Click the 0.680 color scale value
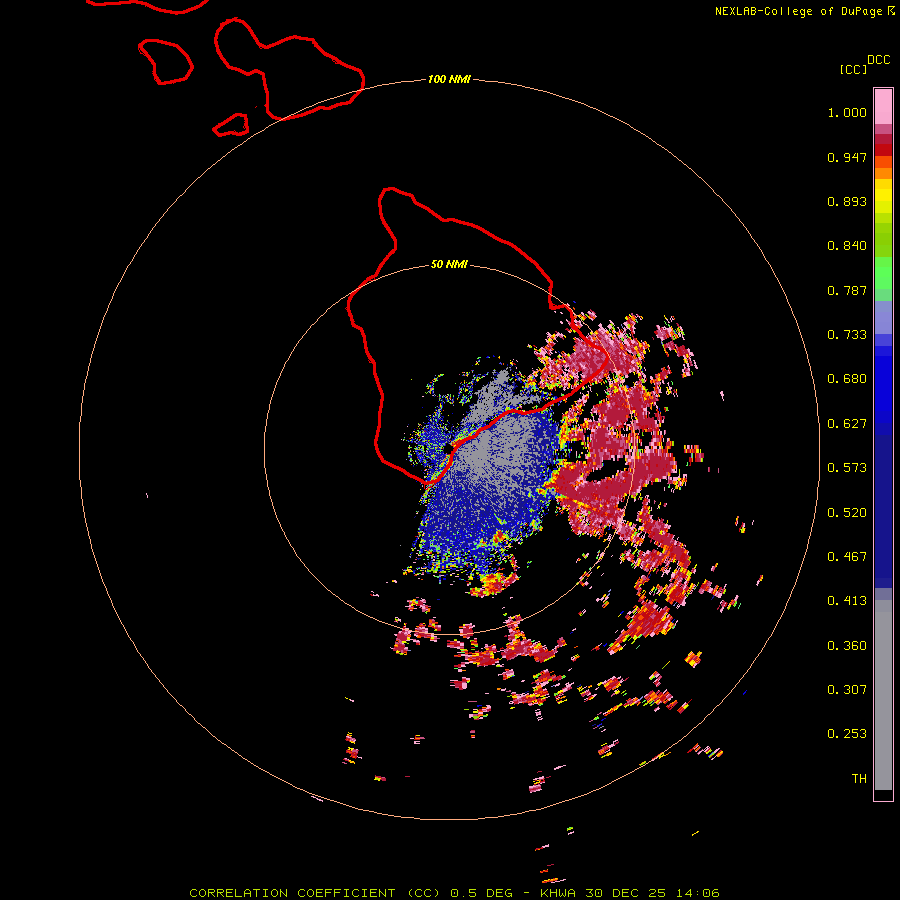900x900 pixels. tap(847, 379)
